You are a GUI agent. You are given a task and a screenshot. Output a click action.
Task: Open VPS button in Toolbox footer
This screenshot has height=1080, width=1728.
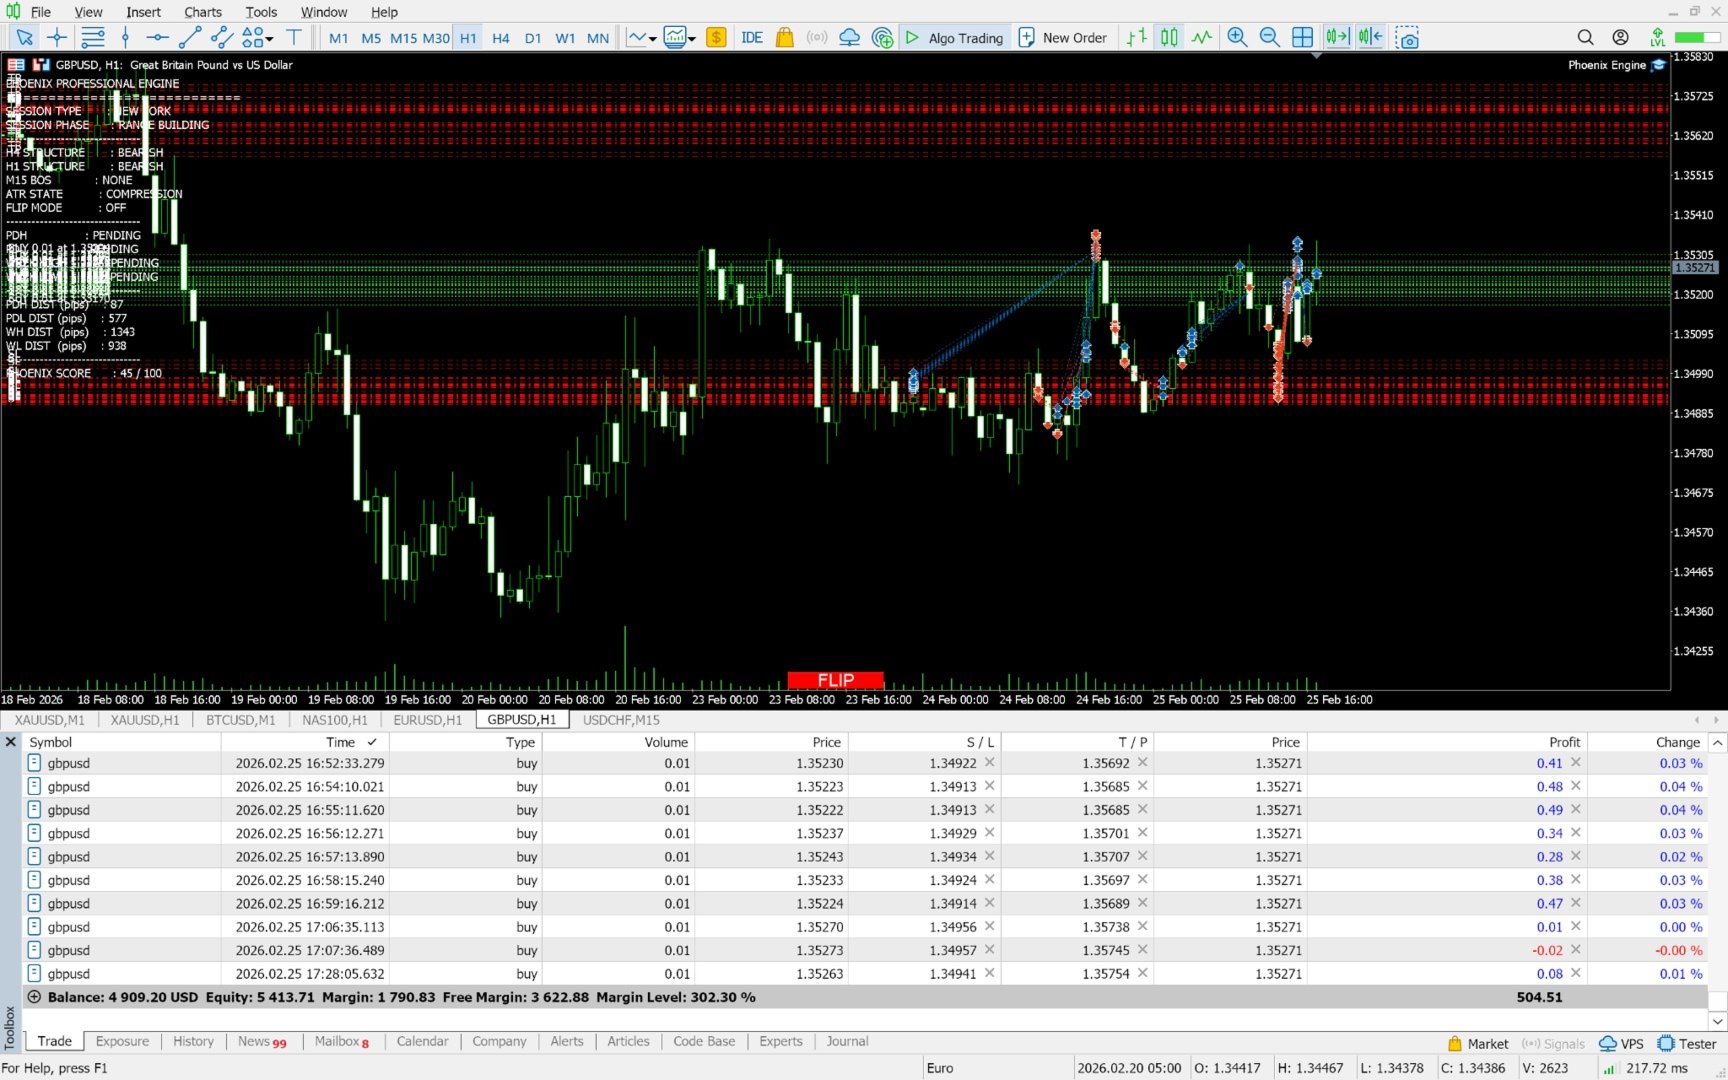[x=1621, y=1043]
